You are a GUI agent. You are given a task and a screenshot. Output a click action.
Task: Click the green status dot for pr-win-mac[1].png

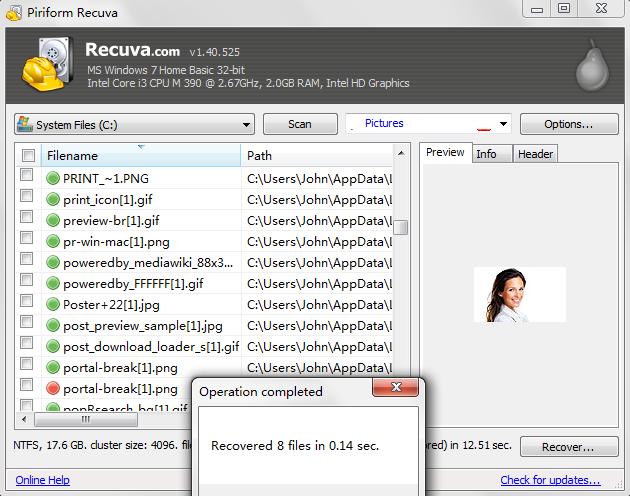click(x=53, y=241)
